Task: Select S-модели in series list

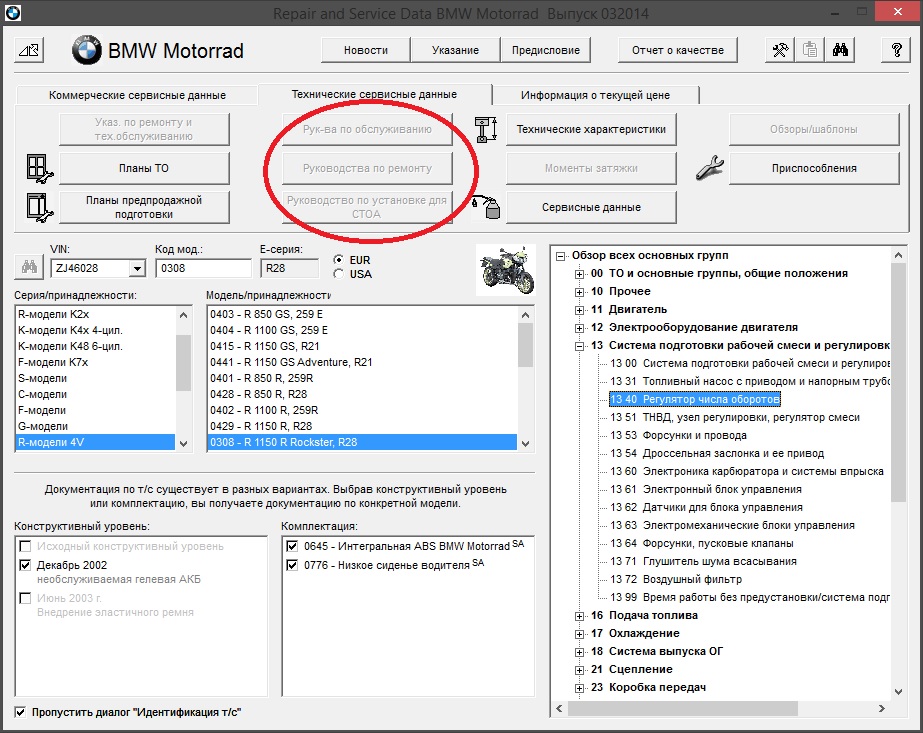Action: coord(95,378)
